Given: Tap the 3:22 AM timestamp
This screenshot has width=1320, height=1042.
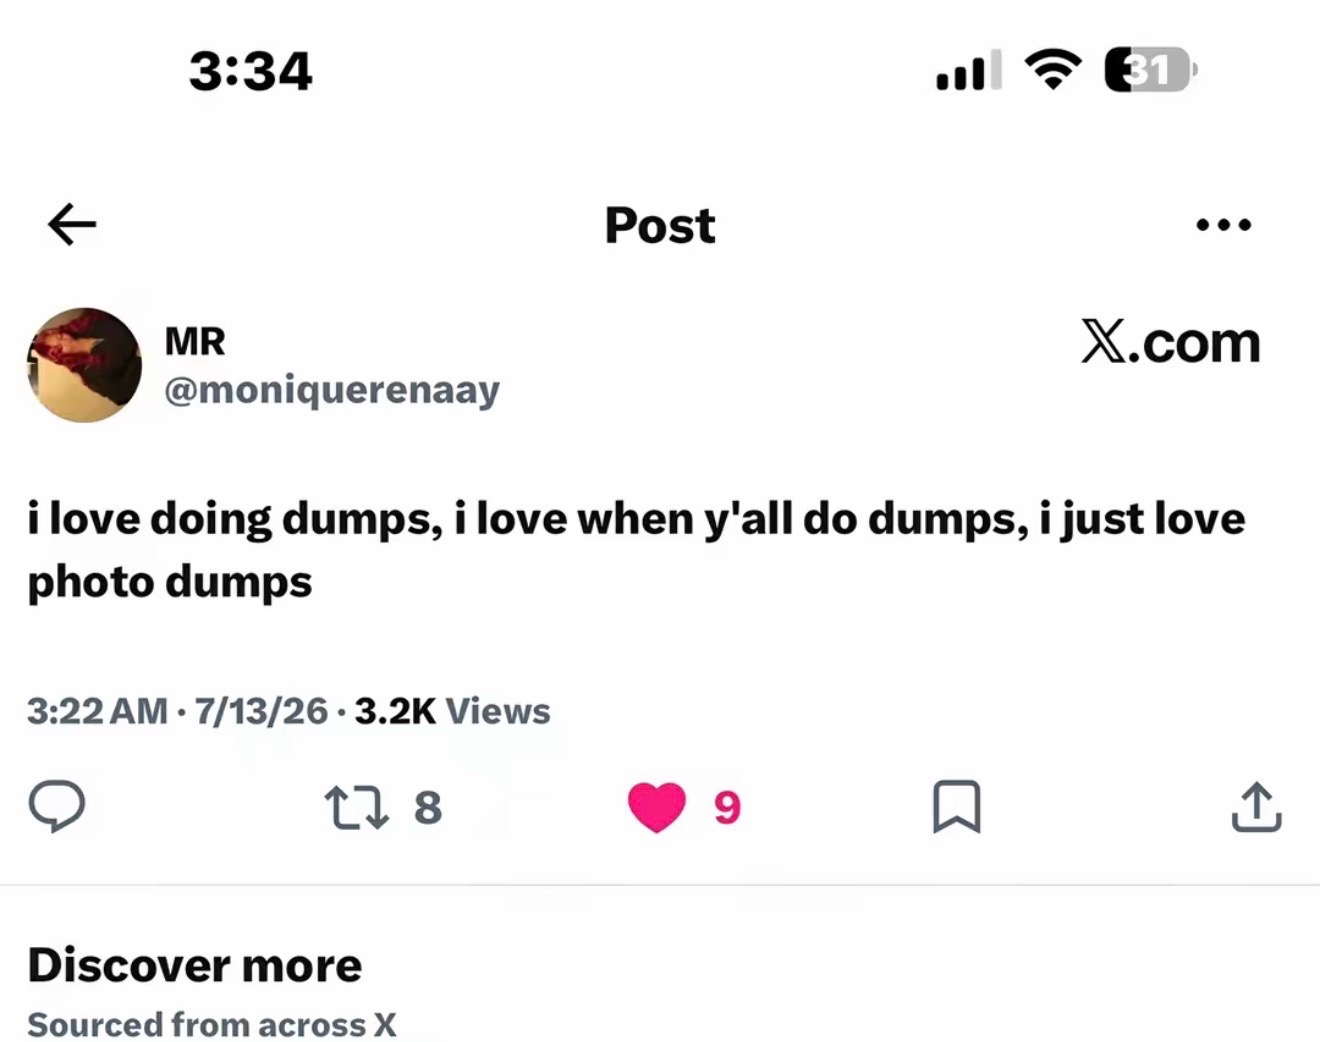Looking at the screenshot, I should (x=97, y=711).
